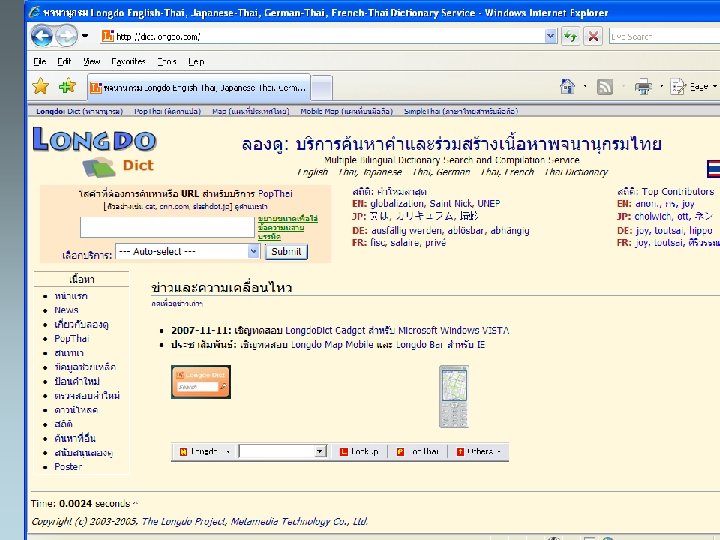
Task: Click the Saint Nick recent word link
Action: pos(451,203)
